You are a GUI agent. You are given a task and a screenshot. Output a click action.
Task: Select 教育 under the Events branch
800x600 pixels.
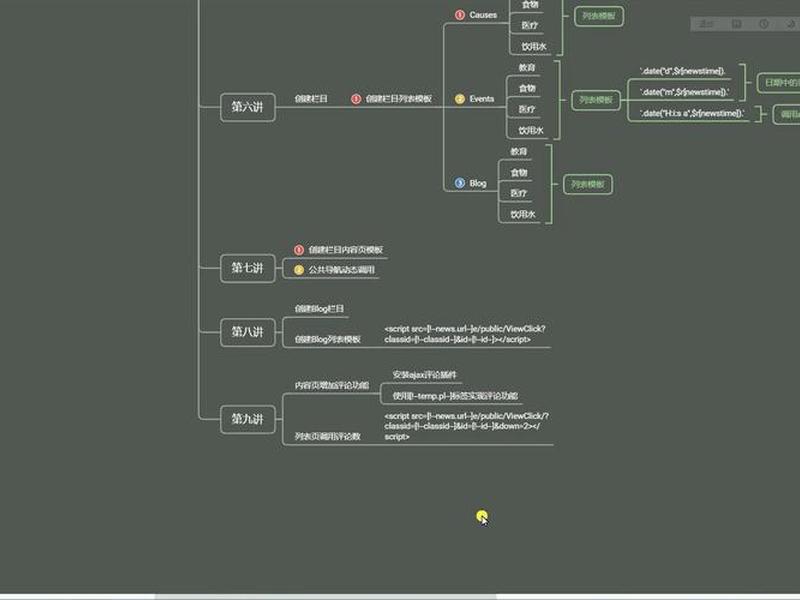pyautogui.click(x=527, y=67)
